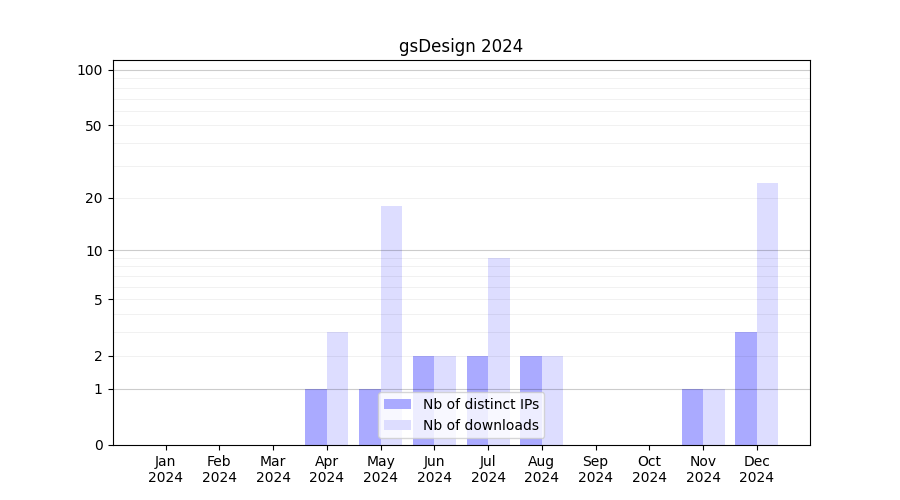The height and width of the screenshot is (500, 900).
Task: Click the "Nb of downloads" legend color swatch
Action: coord(397,425)
